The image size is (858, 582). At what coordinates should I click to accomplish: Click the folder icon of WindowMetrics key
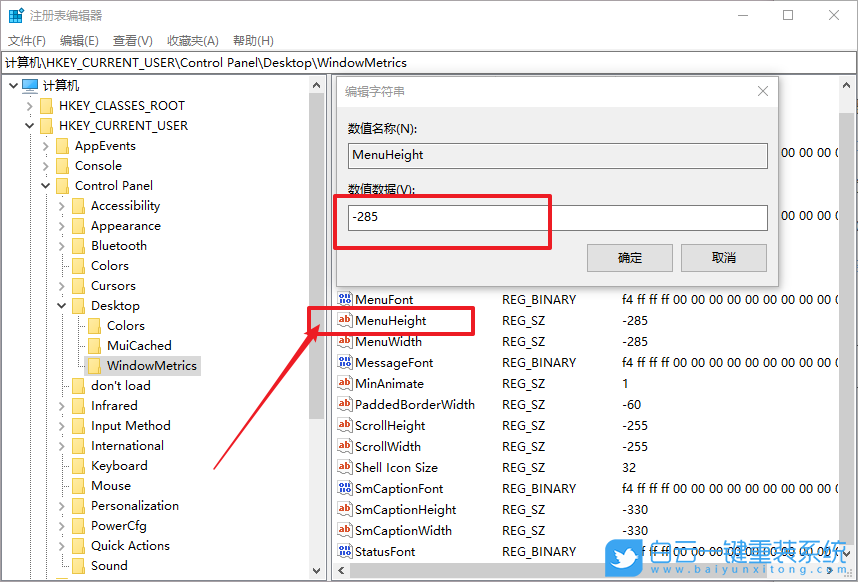(96, 365)
